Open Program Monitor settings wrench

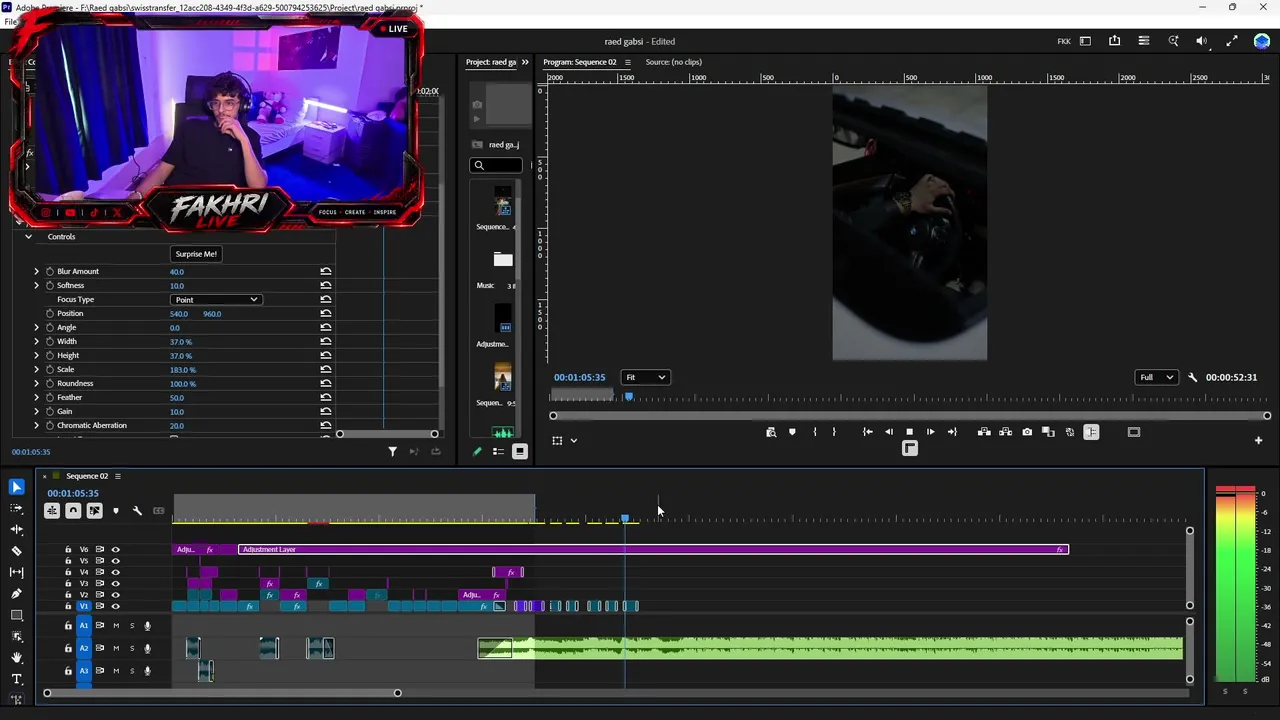tap(1192, 377)
